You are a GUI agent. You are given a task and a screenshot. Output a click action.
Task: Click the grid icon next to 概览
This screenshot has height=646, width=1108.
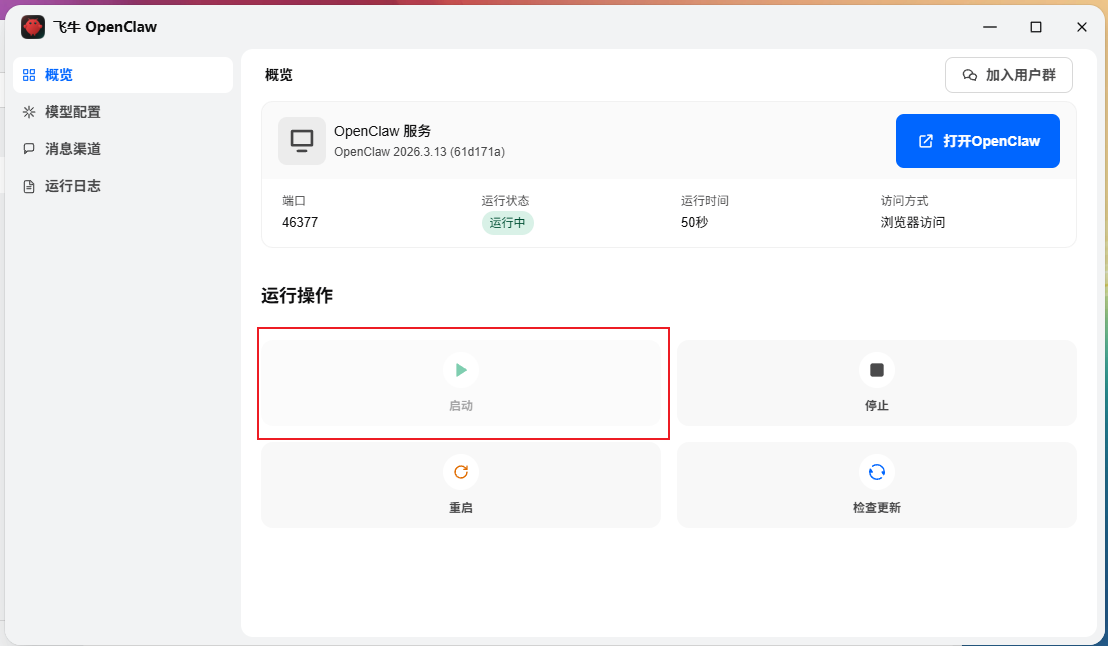pyautogui.click(x=29, y=75)
